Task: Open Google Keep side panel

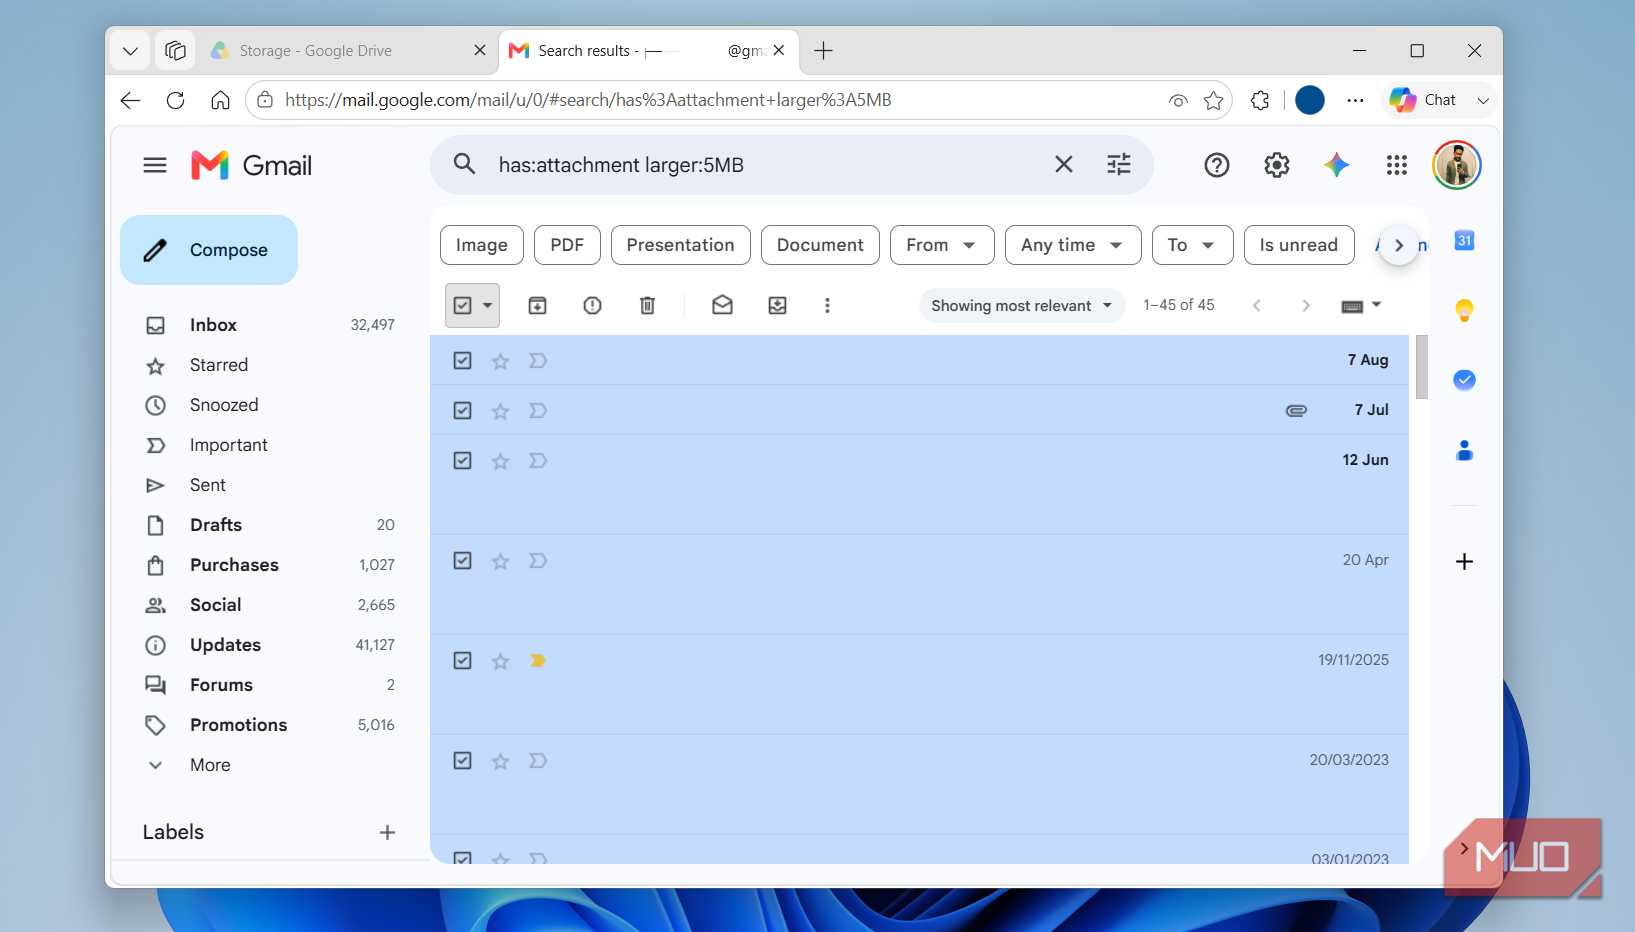Action: click(1465, 310)
